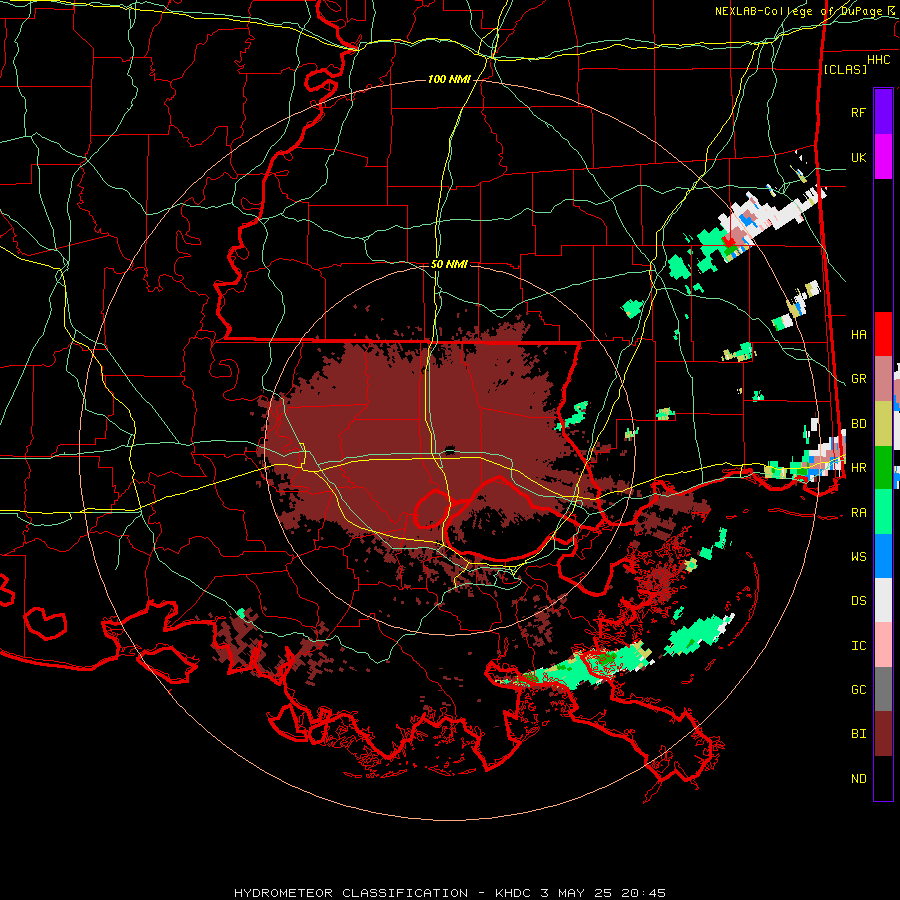
Task: Pick the brown BI legend color swatch
Action: point(883,734)
